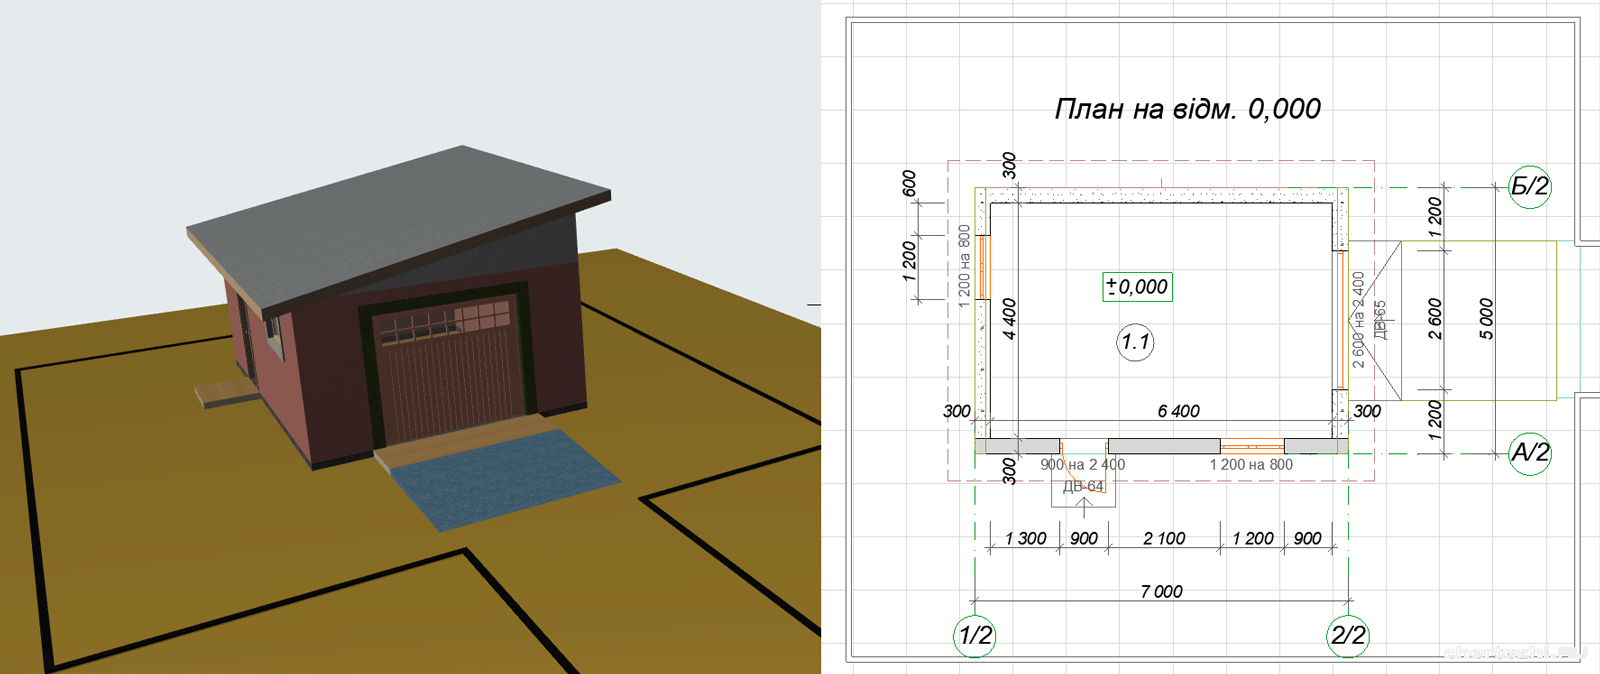Image resolution: width=1600 pixels, height=674 pixels.
Task: Click the 1/2 axis bubble
Action: click(975, 635)
